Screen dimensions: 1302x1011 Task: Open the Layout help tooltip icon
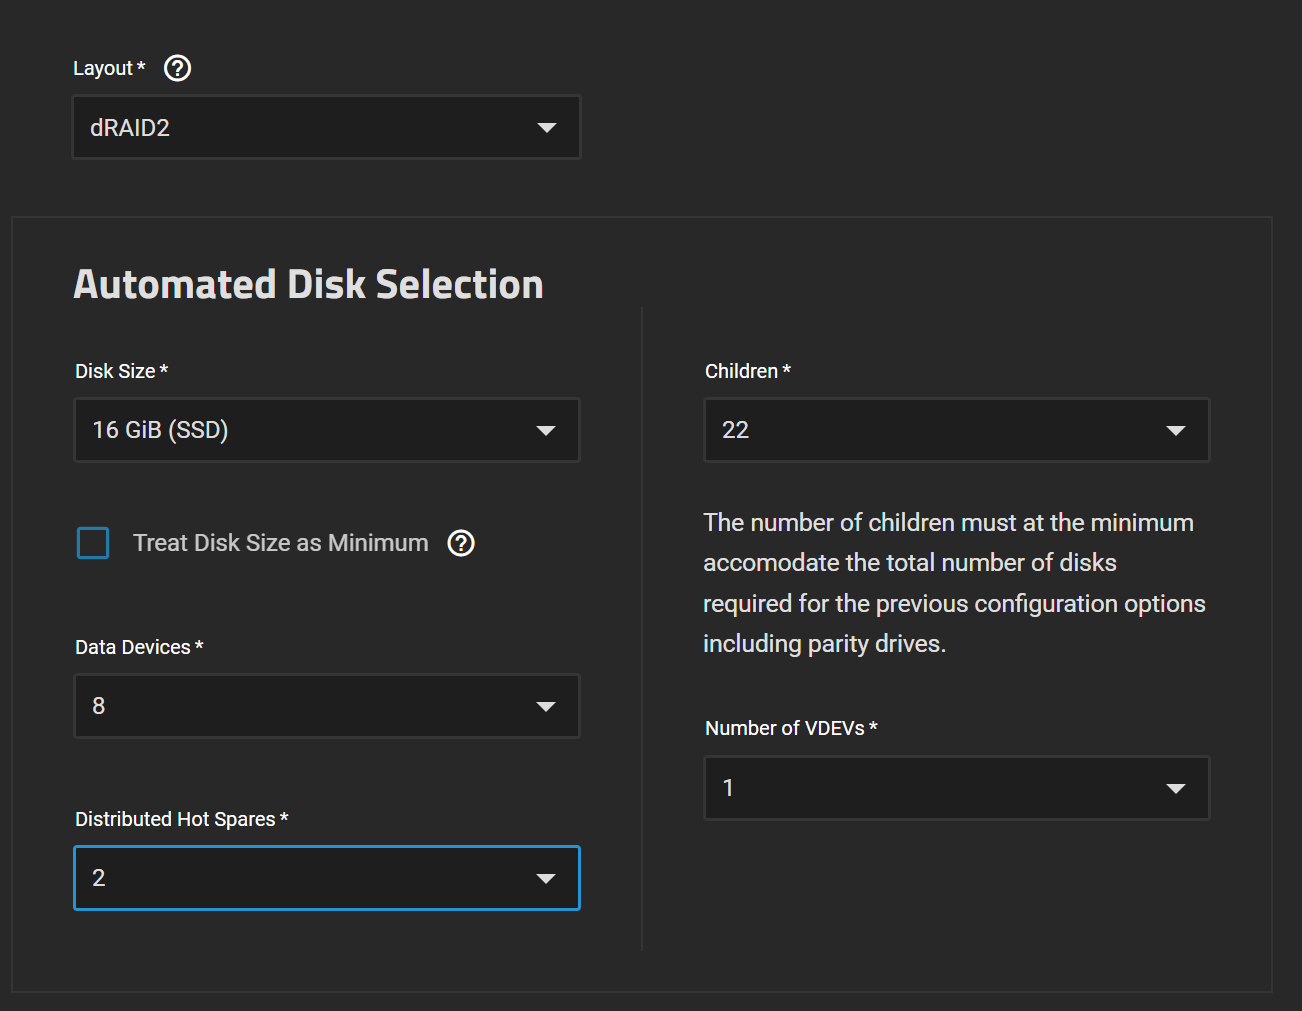(177, 68)
